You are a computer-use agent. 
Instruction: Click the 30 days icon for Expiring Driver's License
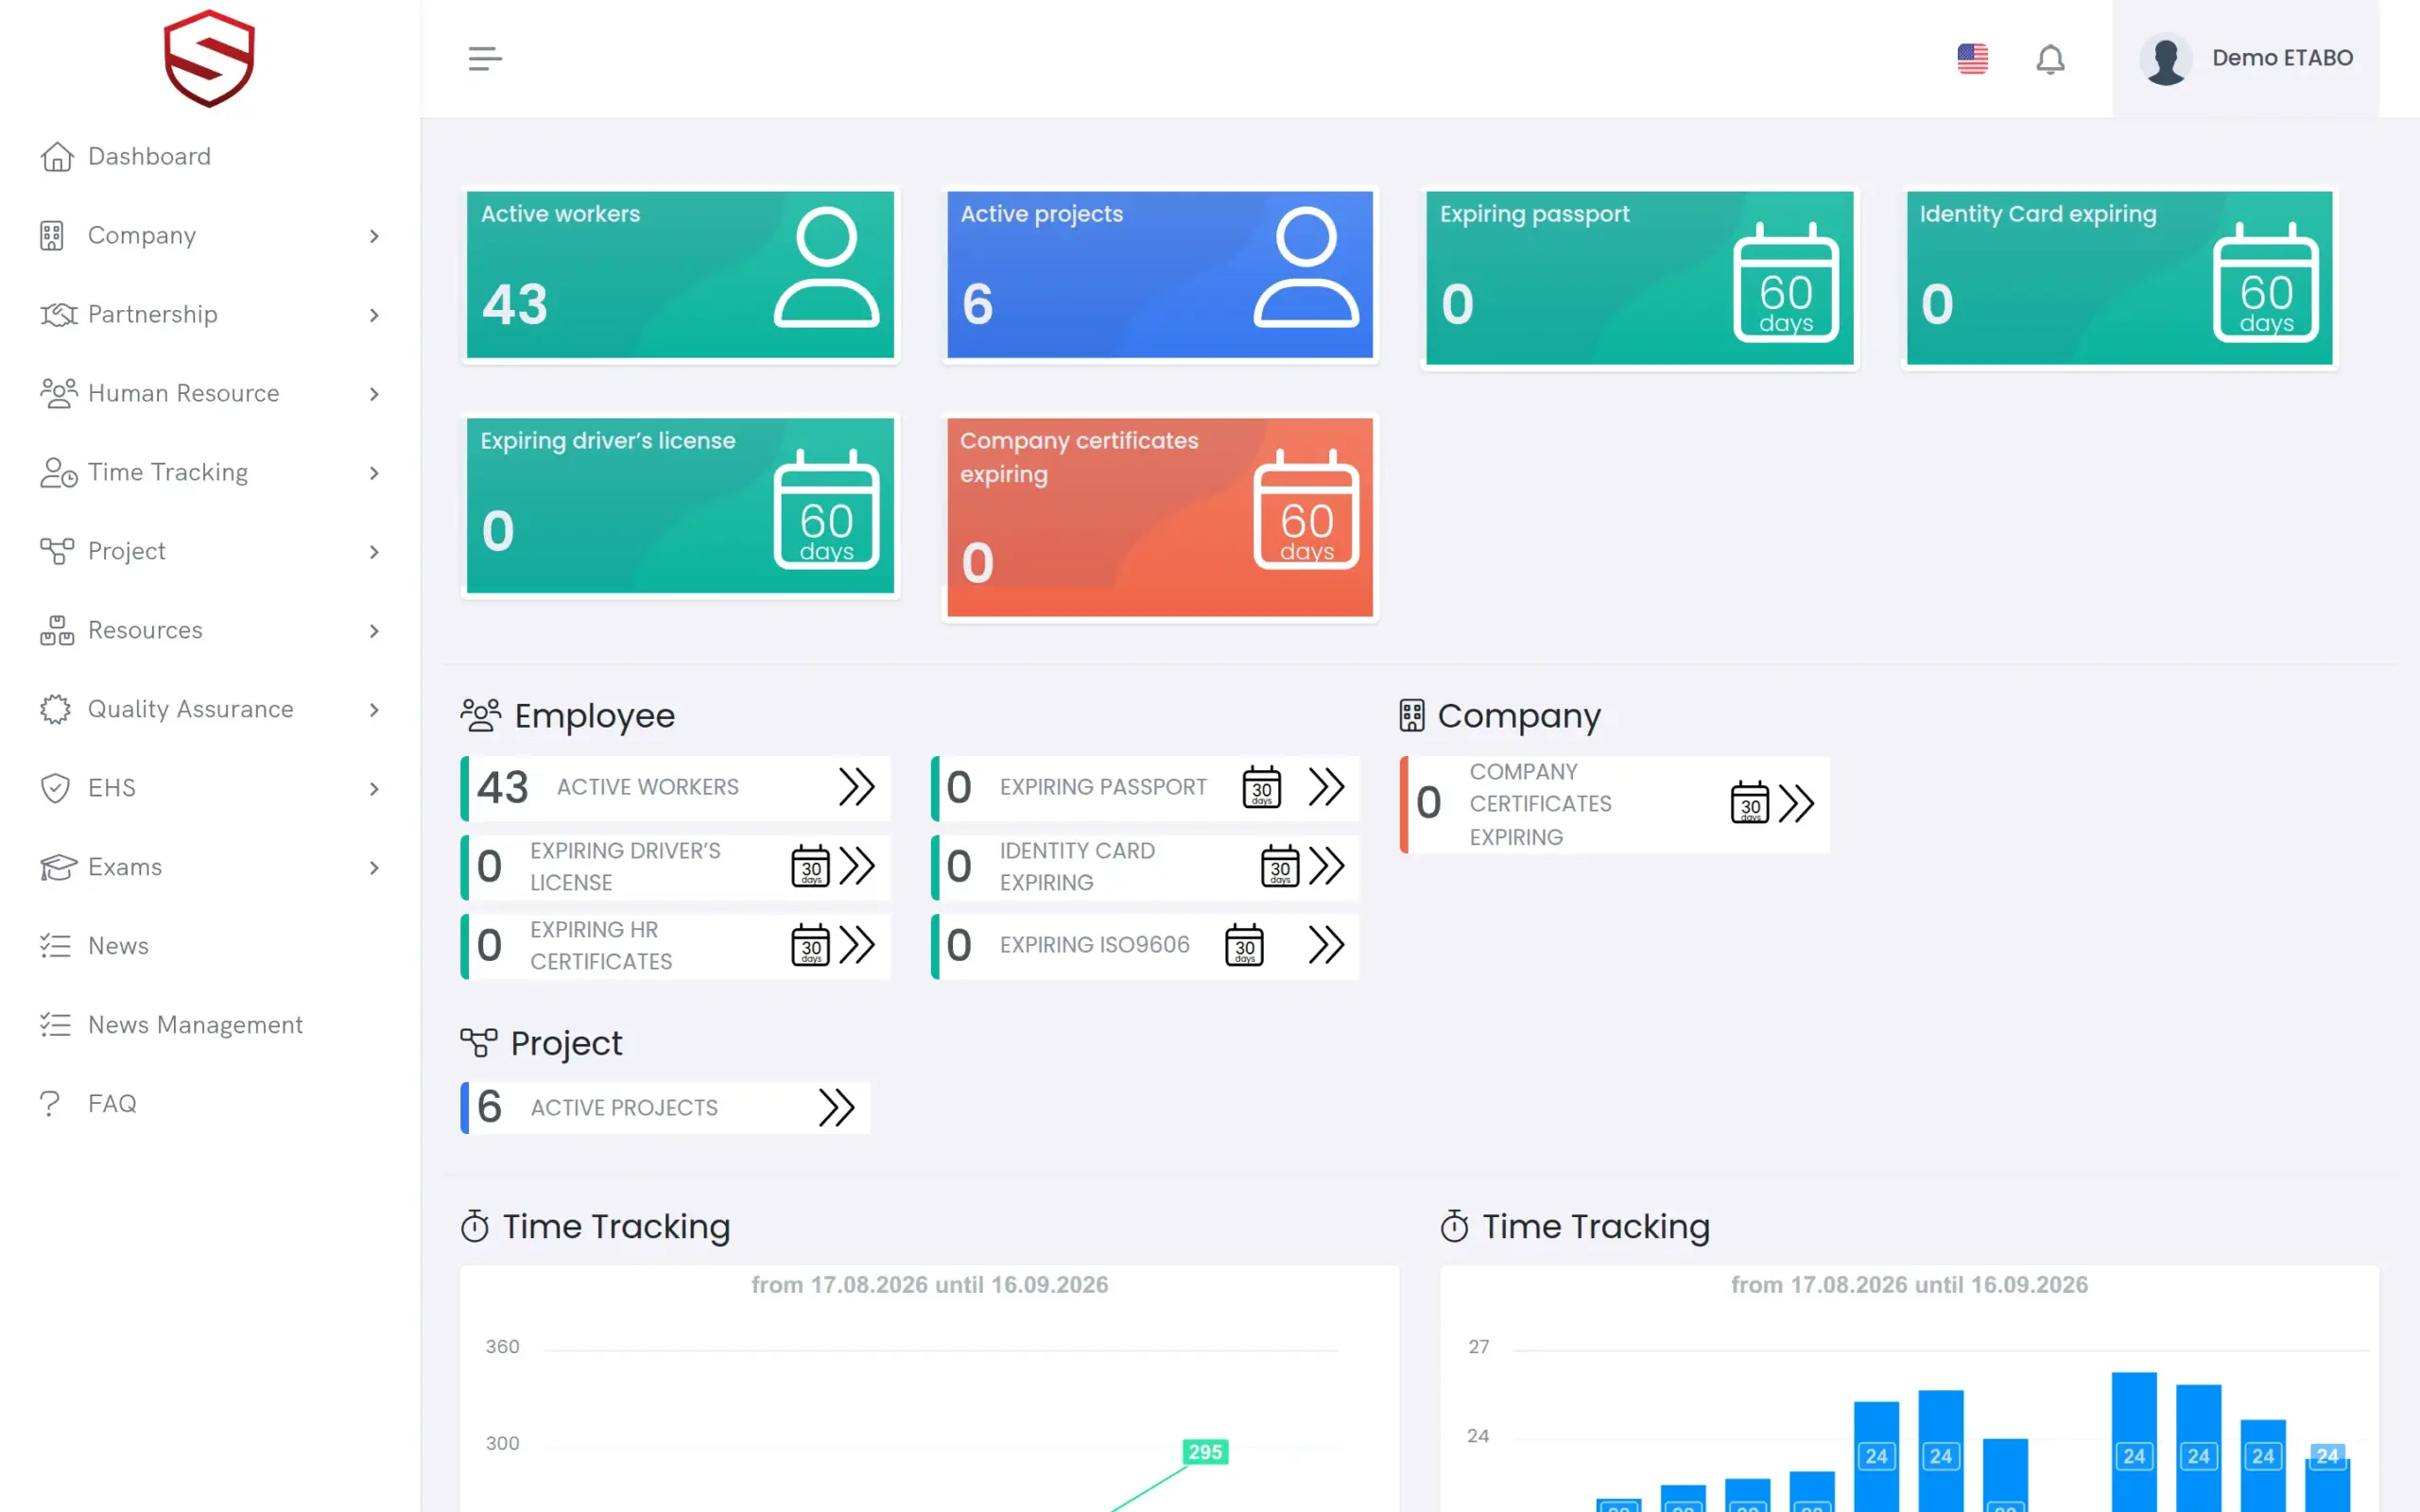(x=810, y=866)
